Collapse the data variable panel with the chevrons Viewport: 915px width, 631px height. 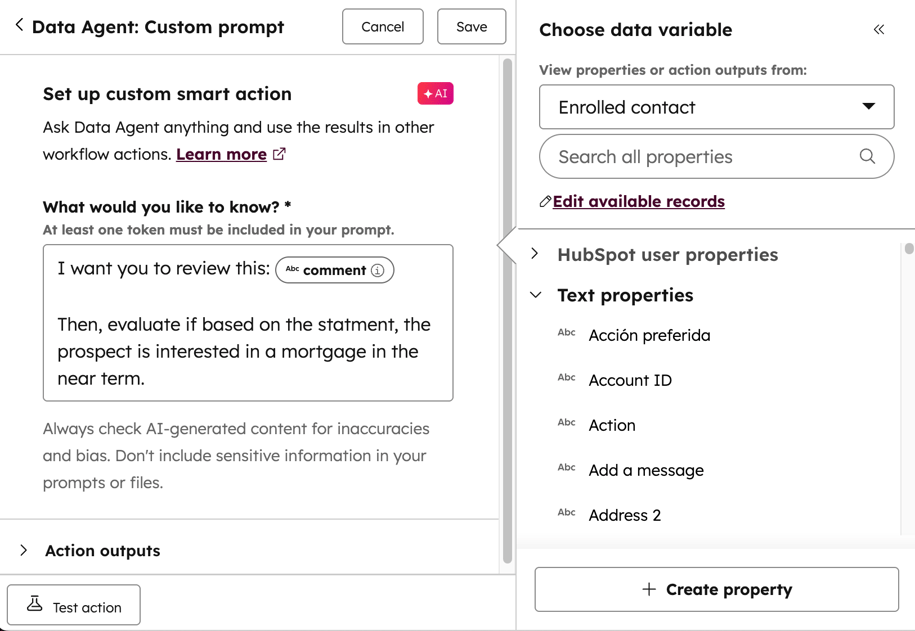click(x=878, y=30)
